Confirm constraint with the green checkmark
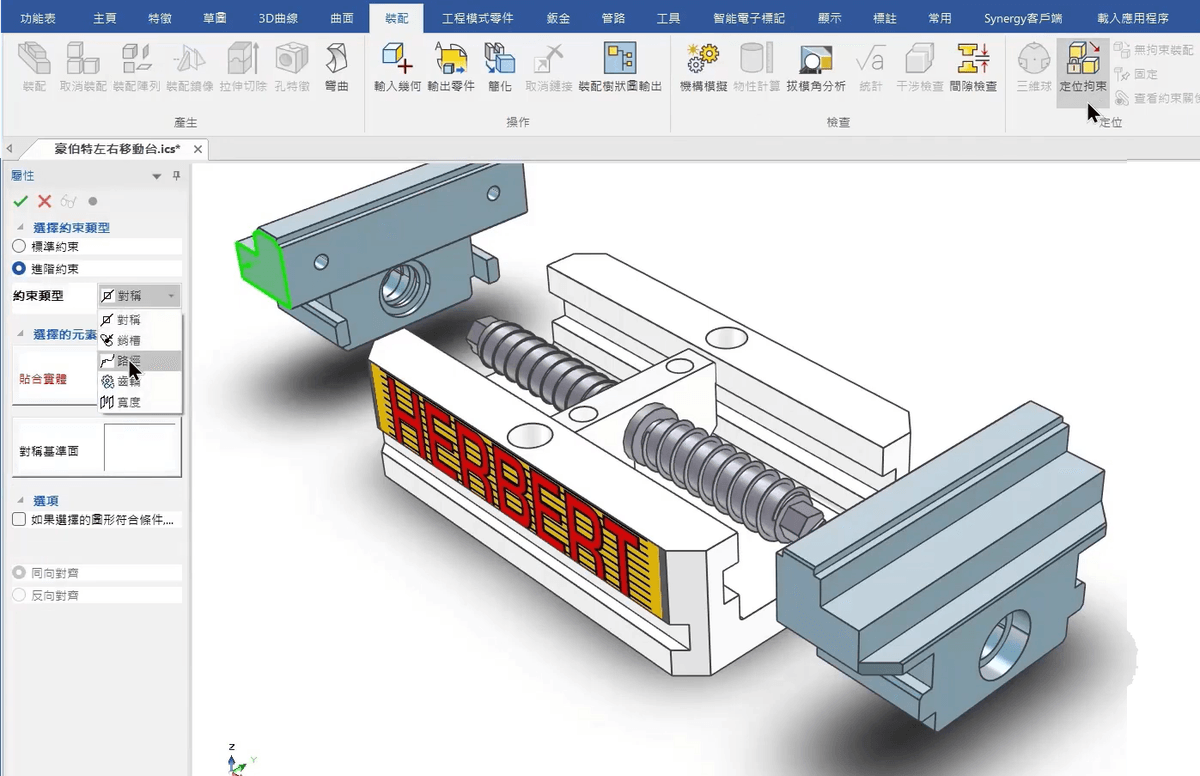The image size is (1200, 776). tap(20, 201)
